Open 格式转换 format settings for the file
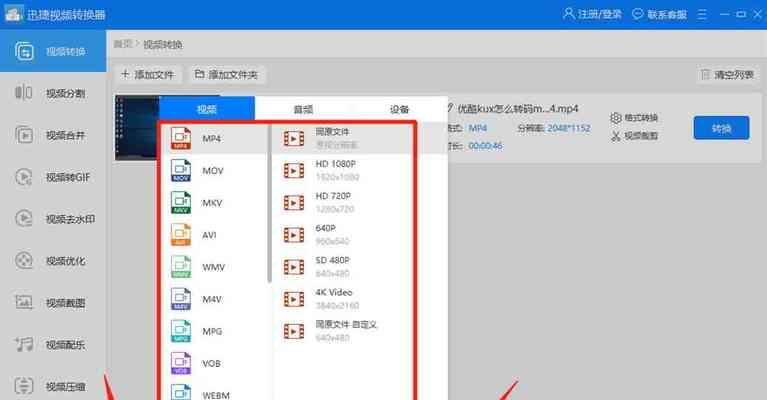Viewport: 767px width, 400px height. [634, 117]
